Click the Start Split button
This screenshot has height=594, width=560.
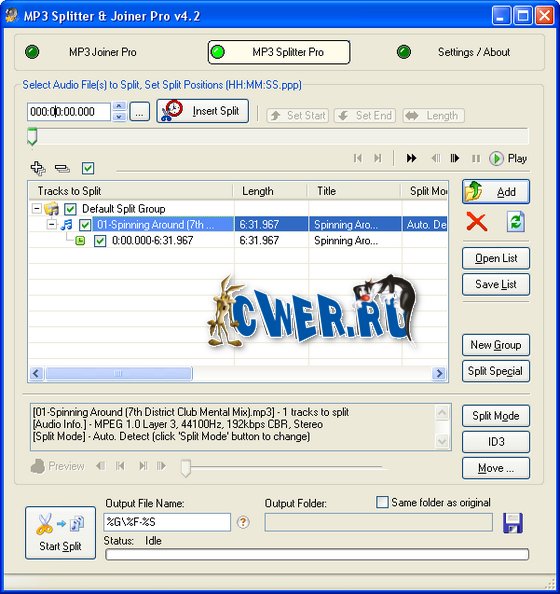point(60,533)
